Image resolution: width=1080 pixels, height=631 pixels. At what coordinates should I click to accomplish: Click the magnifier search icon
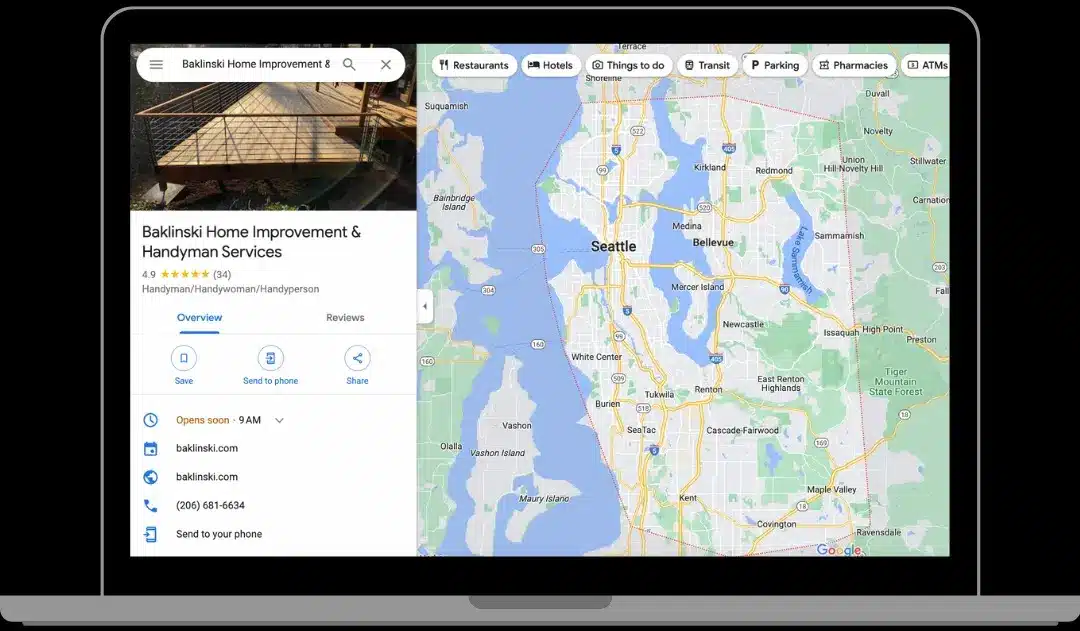click(x=349, y=65)
